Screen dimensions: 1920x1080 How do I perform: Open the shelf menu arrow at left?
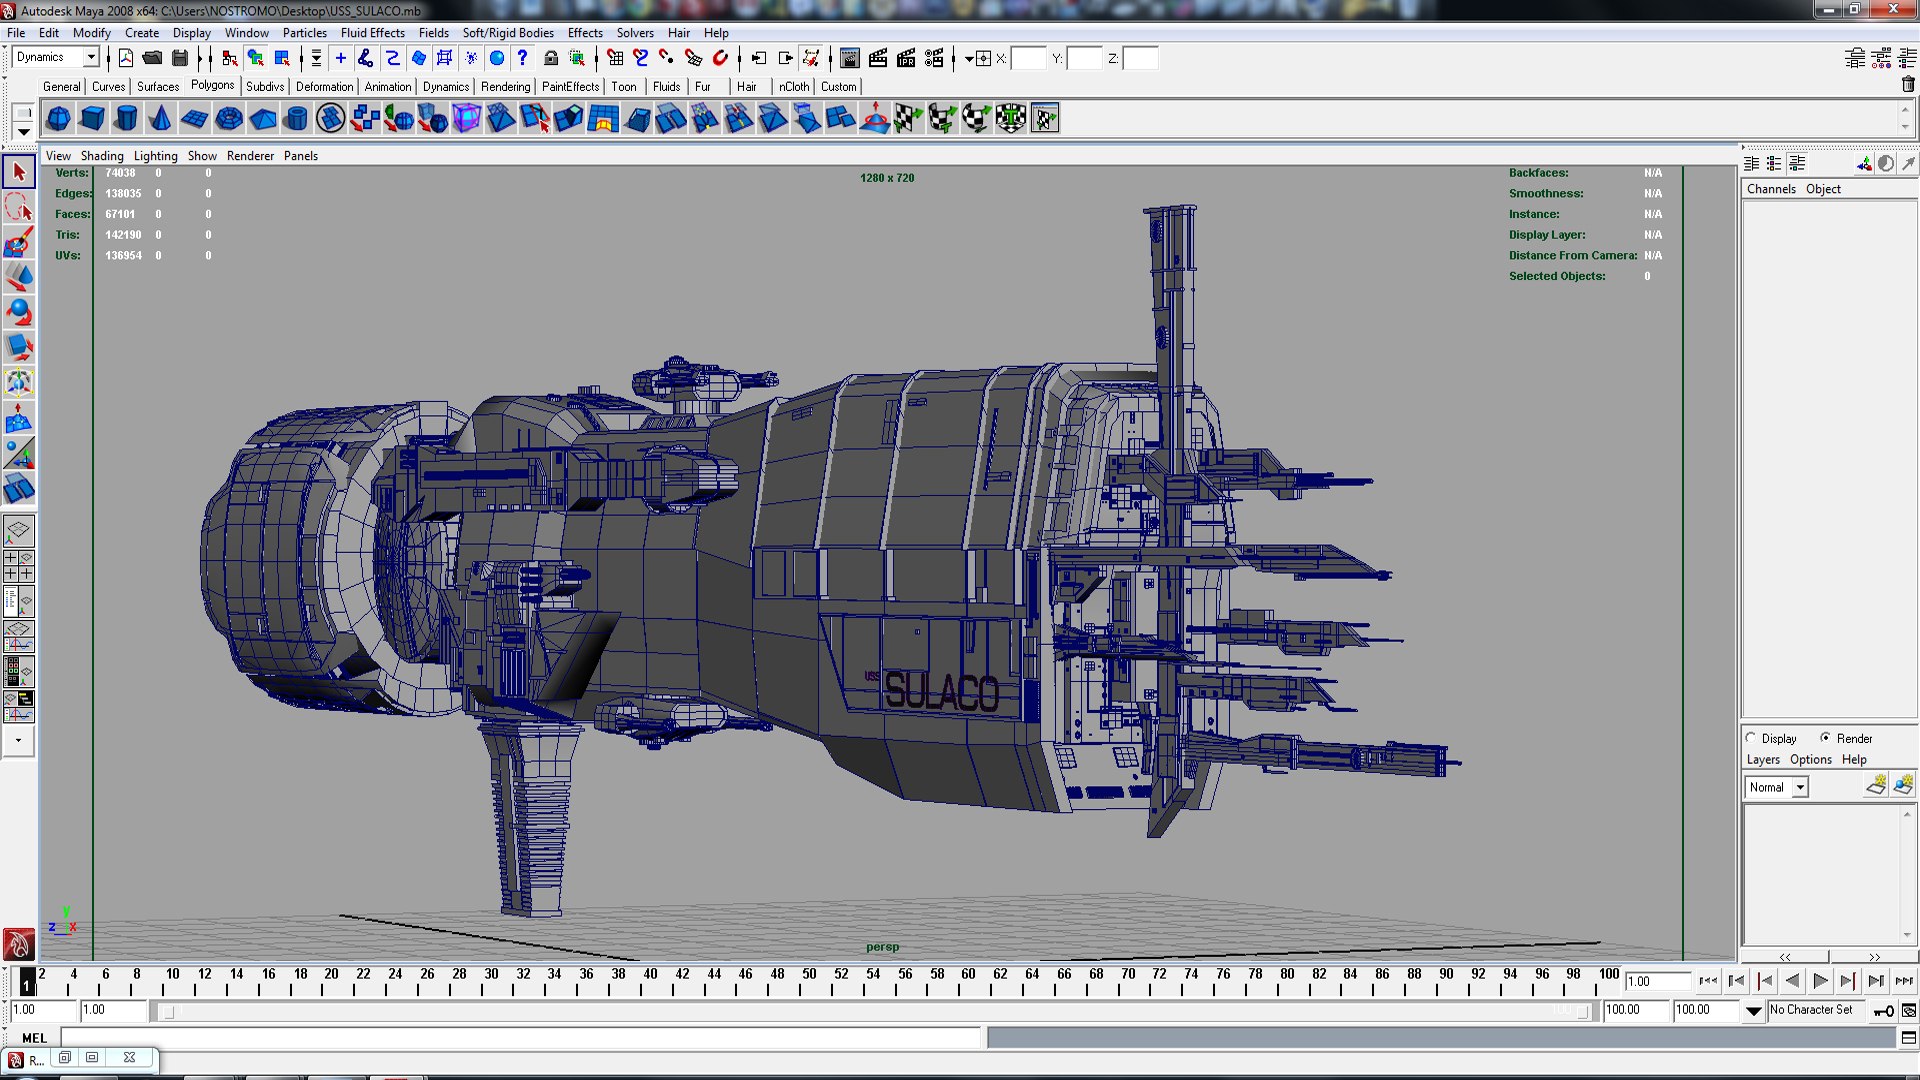pos(23,132)
